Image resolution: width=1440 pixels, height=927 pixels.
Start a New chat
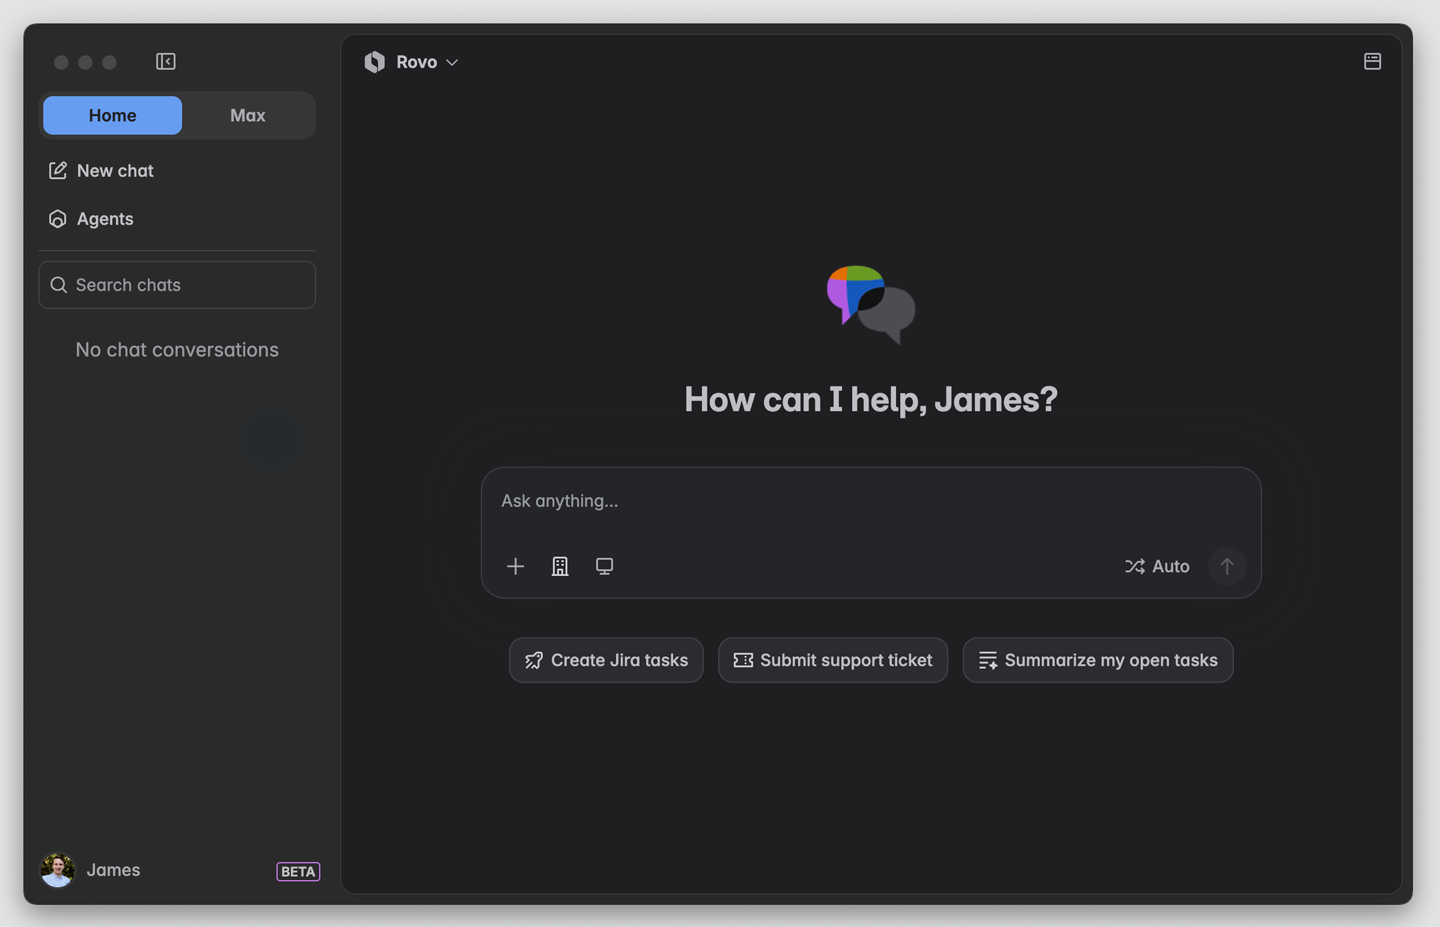[x=101, y=171]
